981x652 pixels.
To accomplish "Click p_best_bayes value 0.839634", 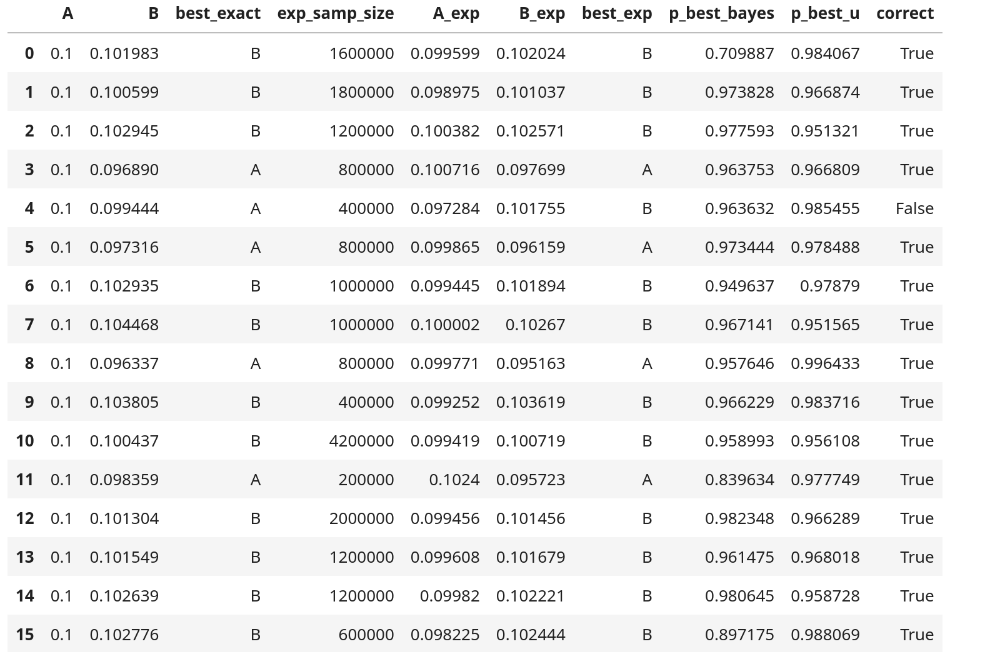I will coord(740,480).
